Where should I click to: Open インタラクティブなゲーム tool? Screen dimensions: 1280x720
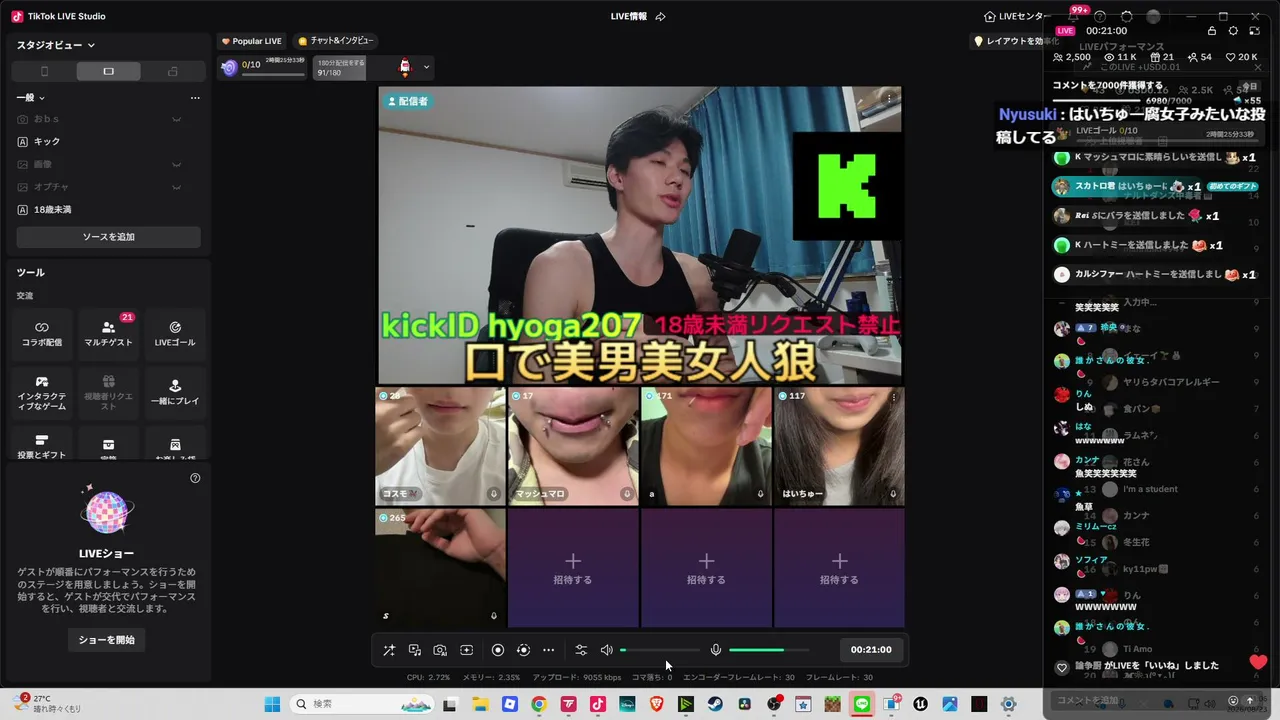tap(42, 392)
